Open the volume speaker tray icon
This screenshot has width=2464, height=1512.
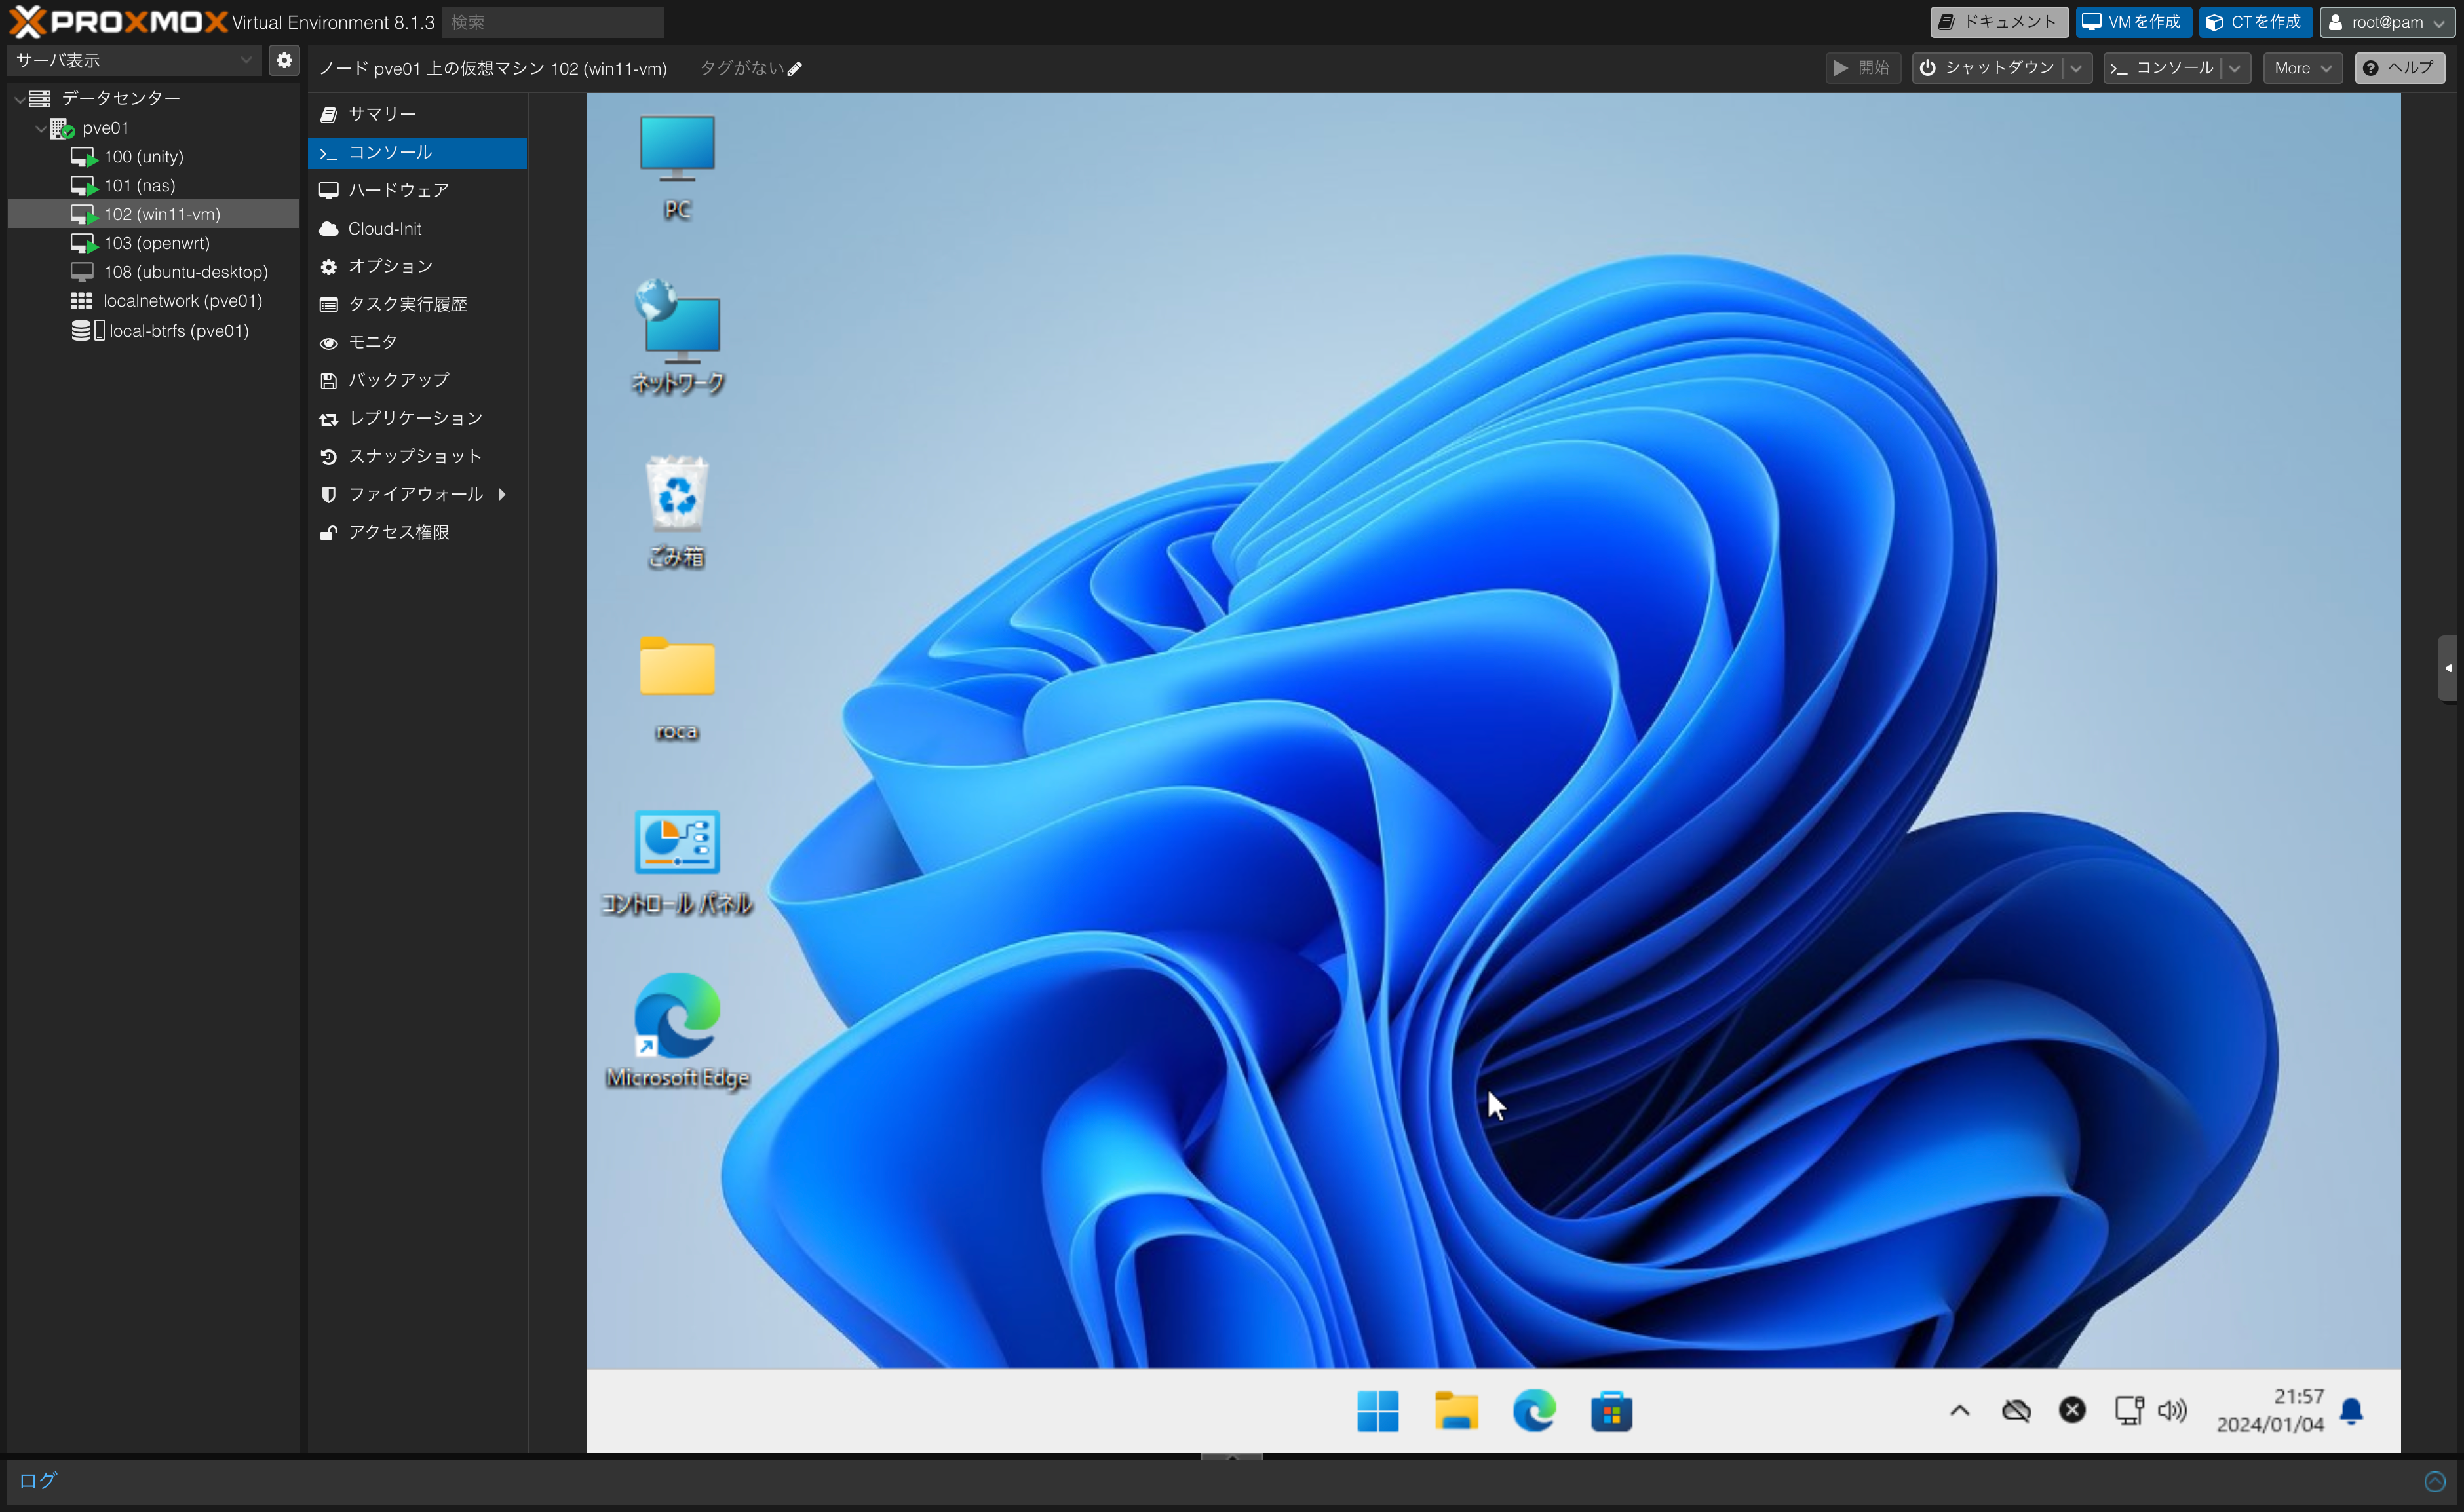click(x=2172, y=1411)
